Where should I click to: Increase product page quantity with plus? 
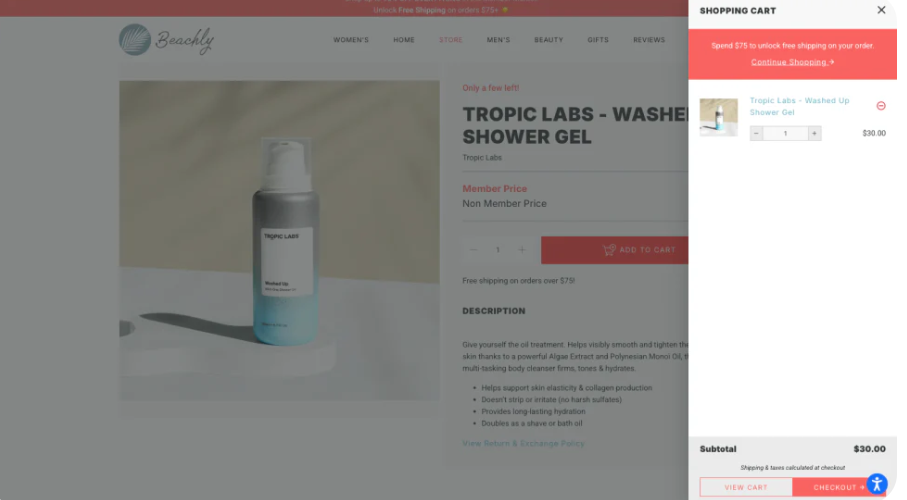[522, 250]
